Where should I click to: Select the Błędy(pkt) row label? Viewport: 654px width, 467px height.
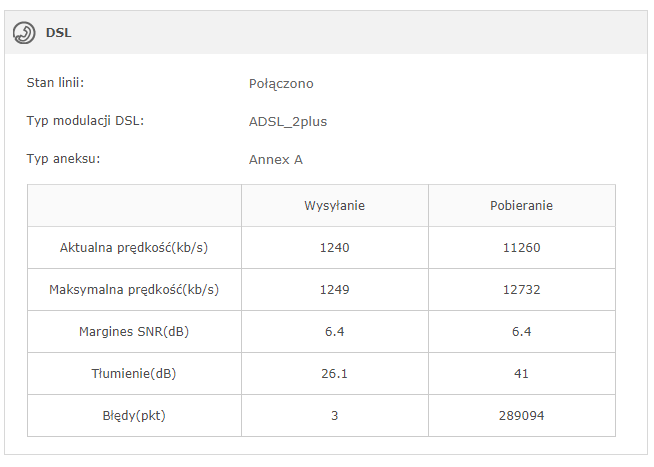[x=134, y=416]
